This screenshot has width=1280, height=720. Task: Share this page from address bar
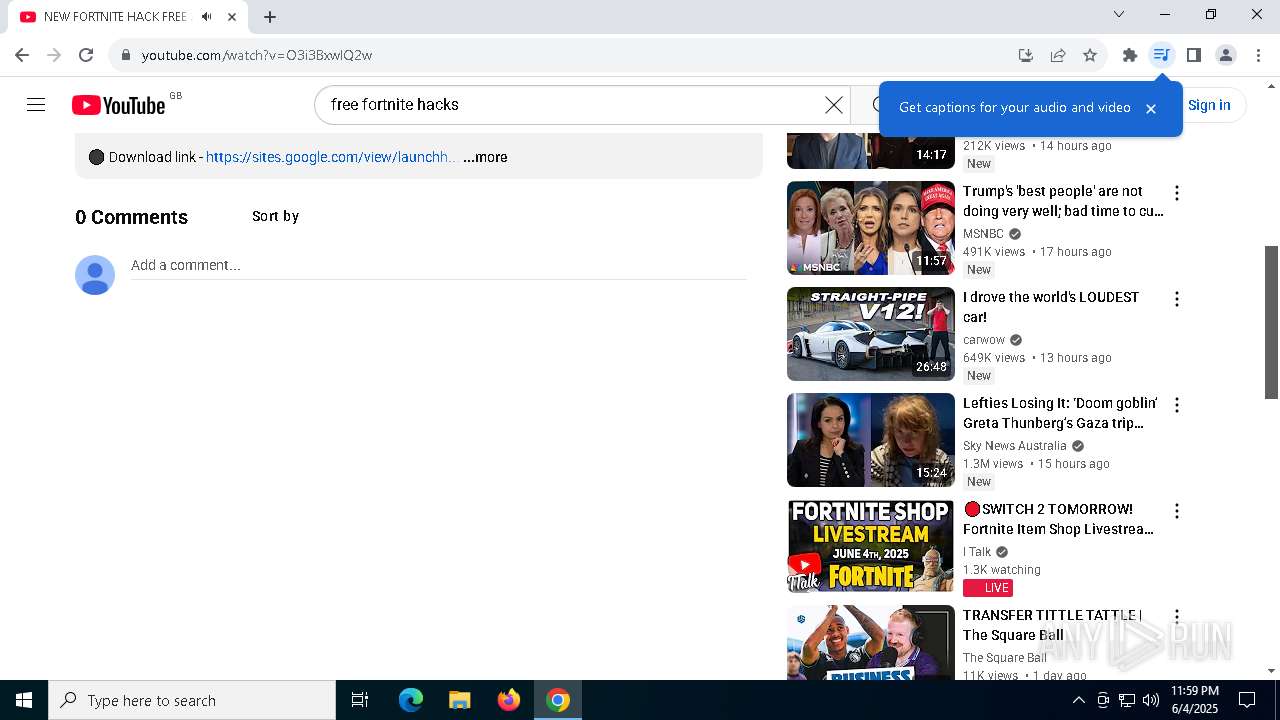tap(1058, 55)
